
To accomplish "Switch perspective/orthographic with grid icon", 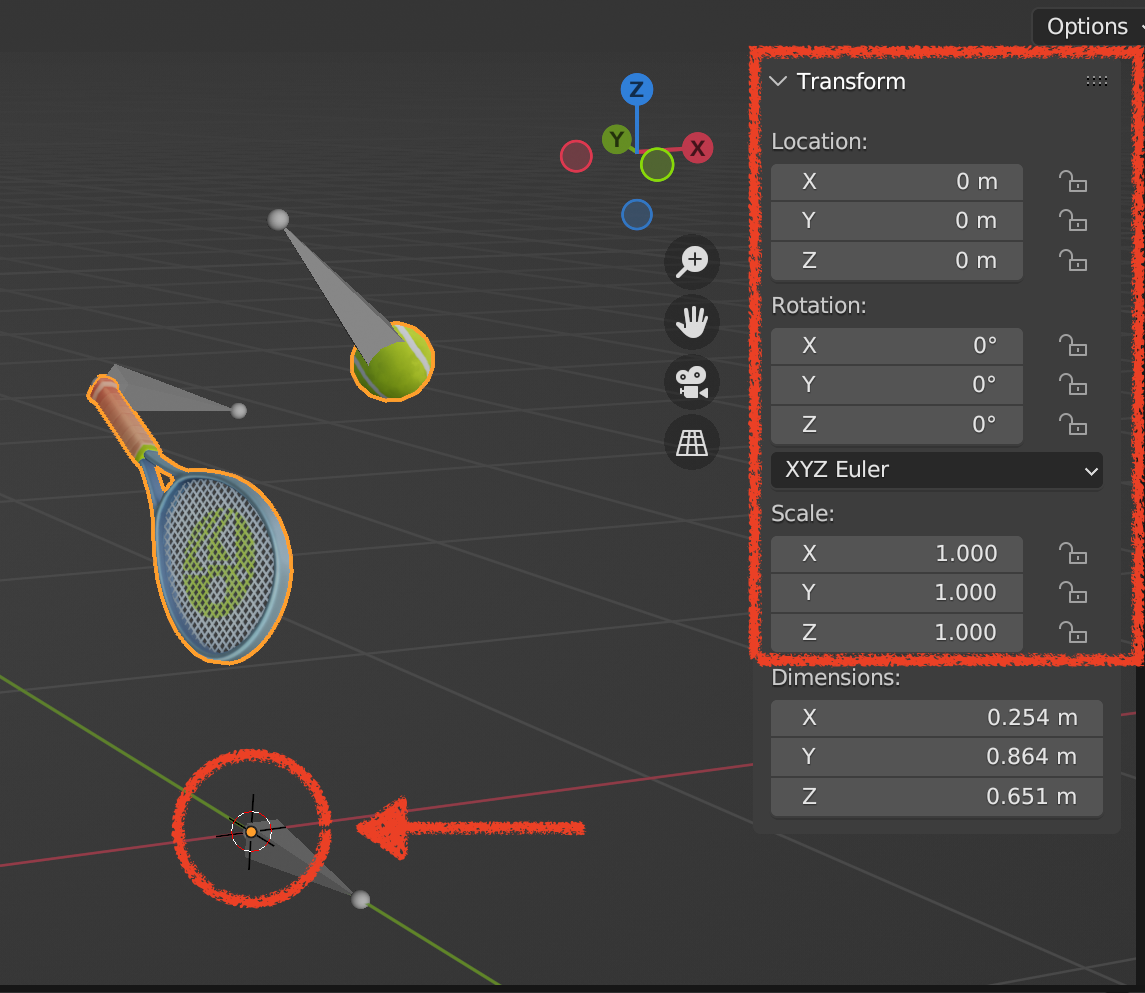I will (692, 442).
